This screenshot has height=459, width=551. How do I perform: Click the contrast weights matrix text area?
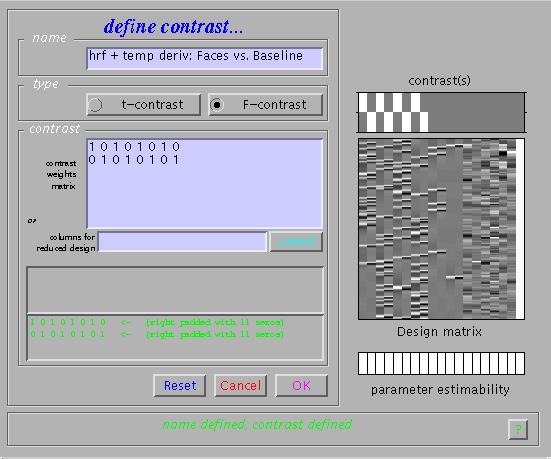pos(204,184)
